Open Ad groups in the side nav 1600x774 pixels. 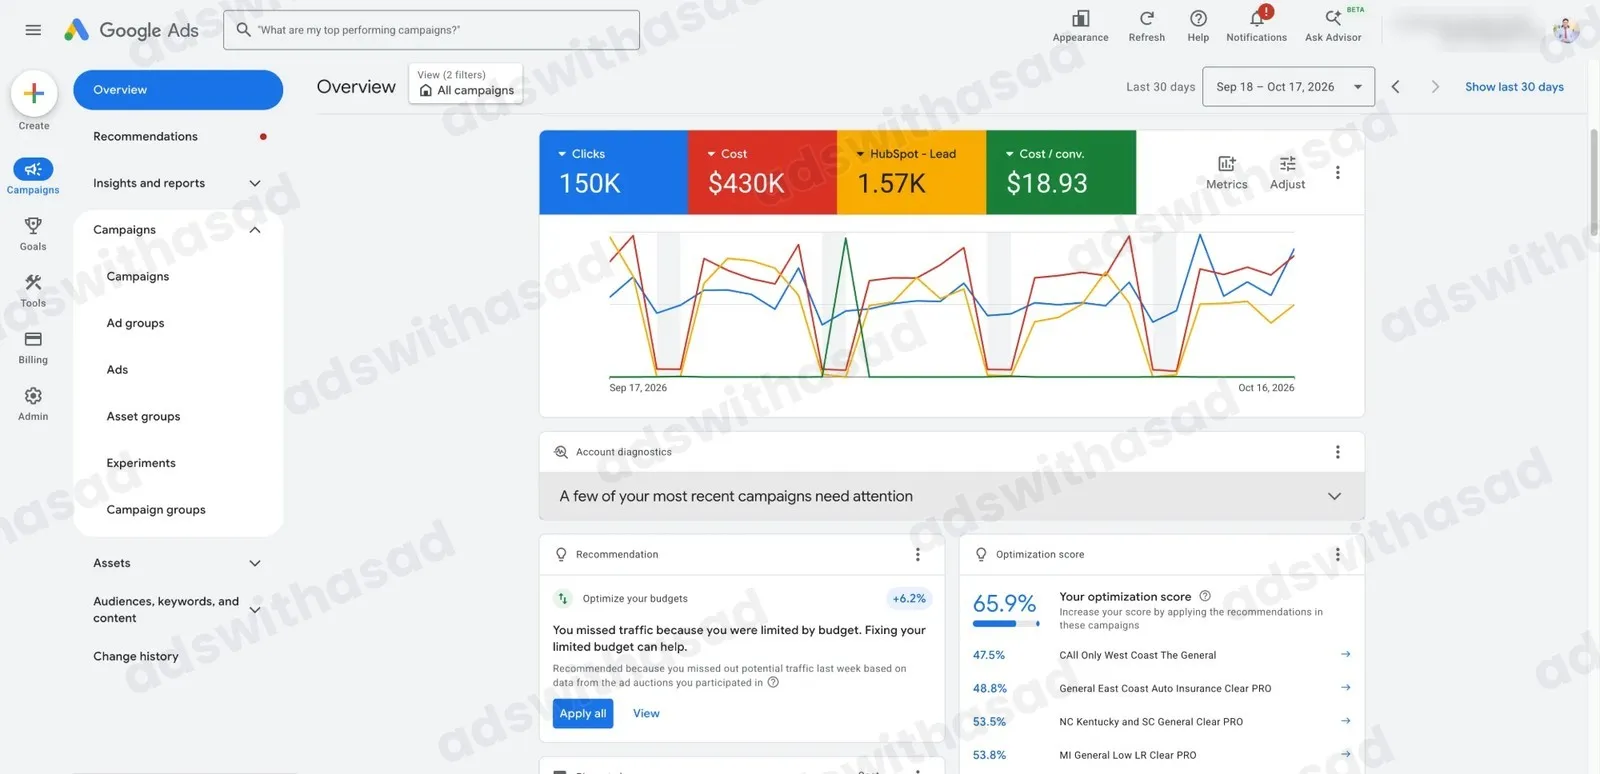[x=135, y=323]
